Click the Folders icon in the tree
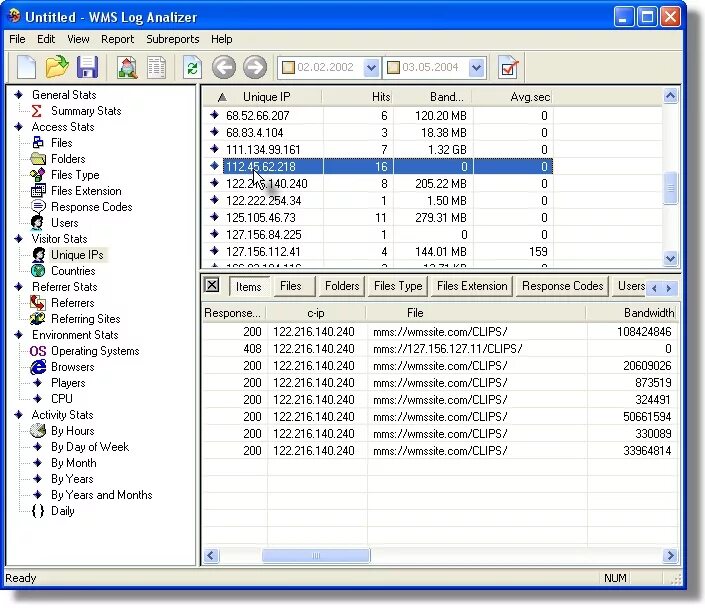This screenshot has height=608, width=705. click(x=38, y=159)
